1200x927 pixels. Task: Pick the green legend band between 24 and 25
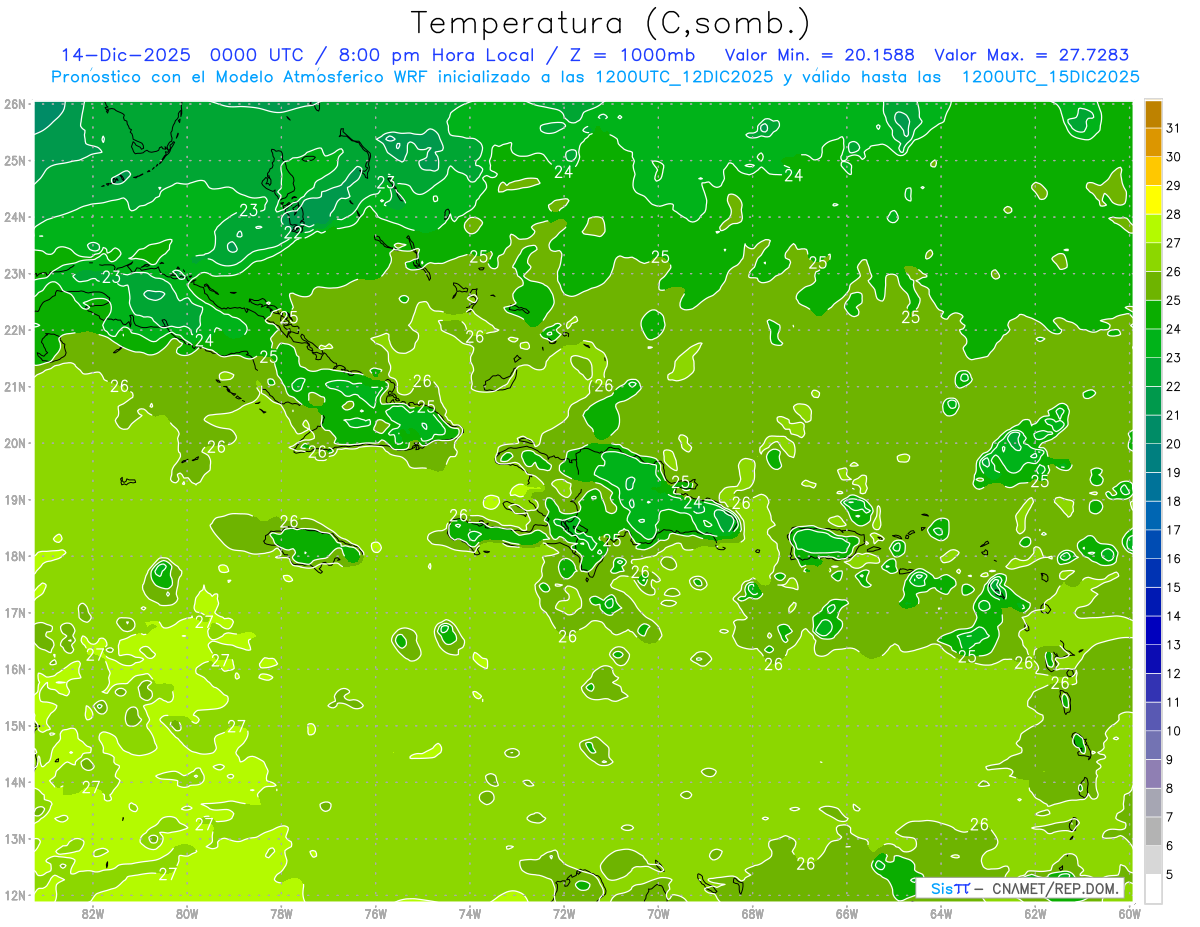point(1153,314)
